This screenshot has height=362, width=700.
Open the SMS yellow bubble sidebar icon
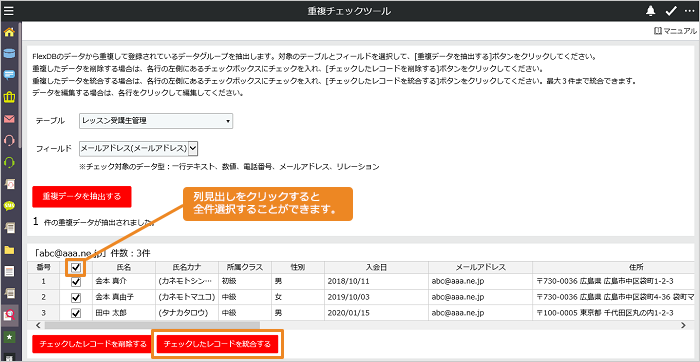coord(9,206)
